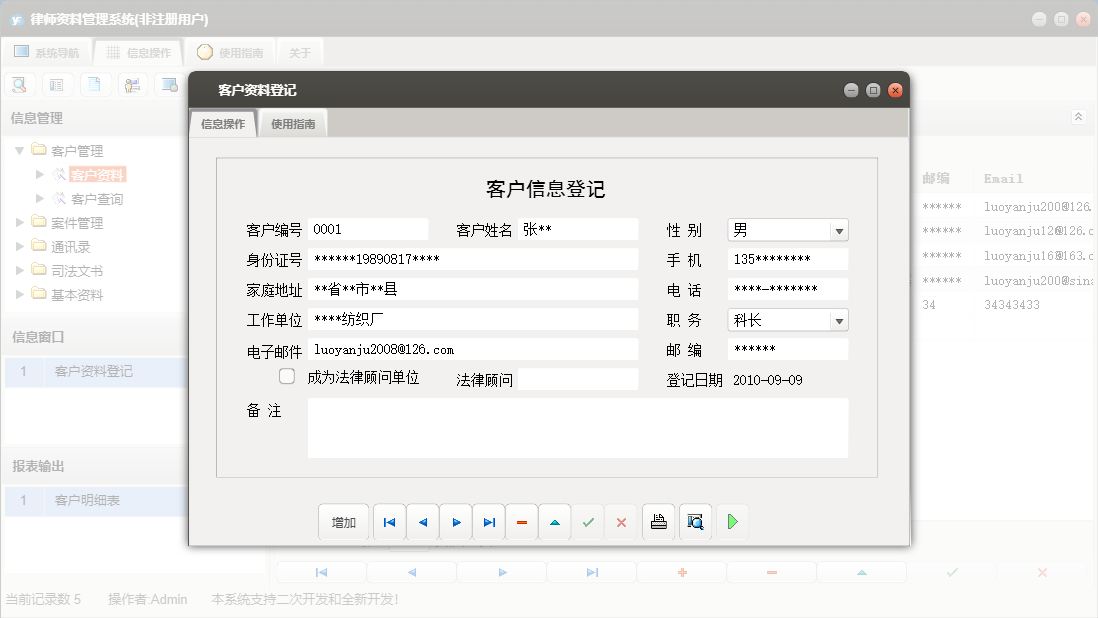Image resolution: width=1098 pixels, height=618 pixels.
Task: Click the 增加 button
Action: coord(344,521)
